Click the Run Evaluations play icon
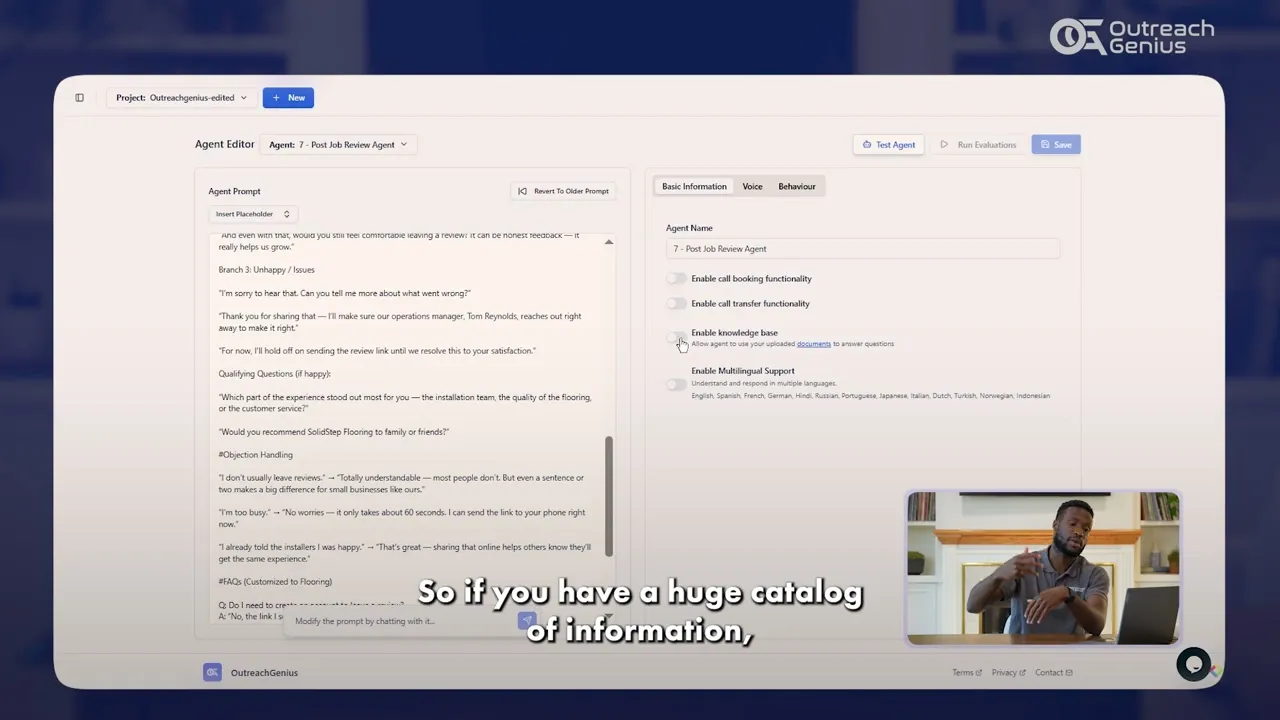This screenshot has height=720, width=1280. (944, 145)
